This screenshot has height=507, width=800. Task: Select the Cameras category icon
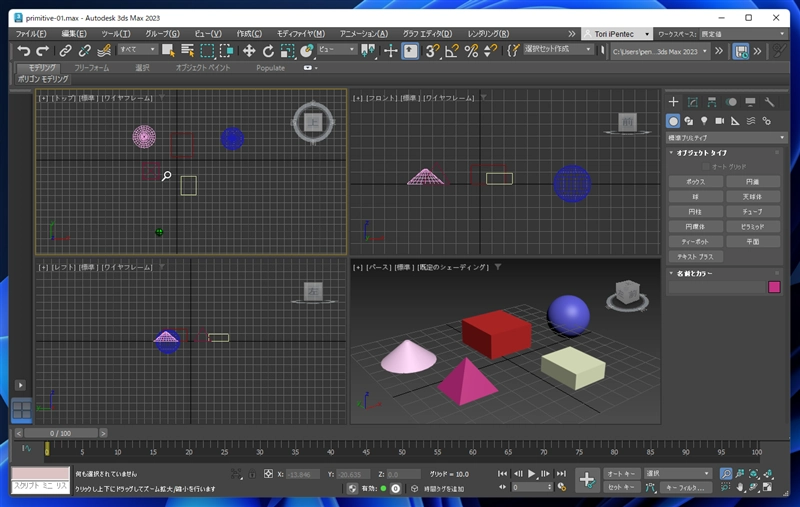[x=719, y=121]
